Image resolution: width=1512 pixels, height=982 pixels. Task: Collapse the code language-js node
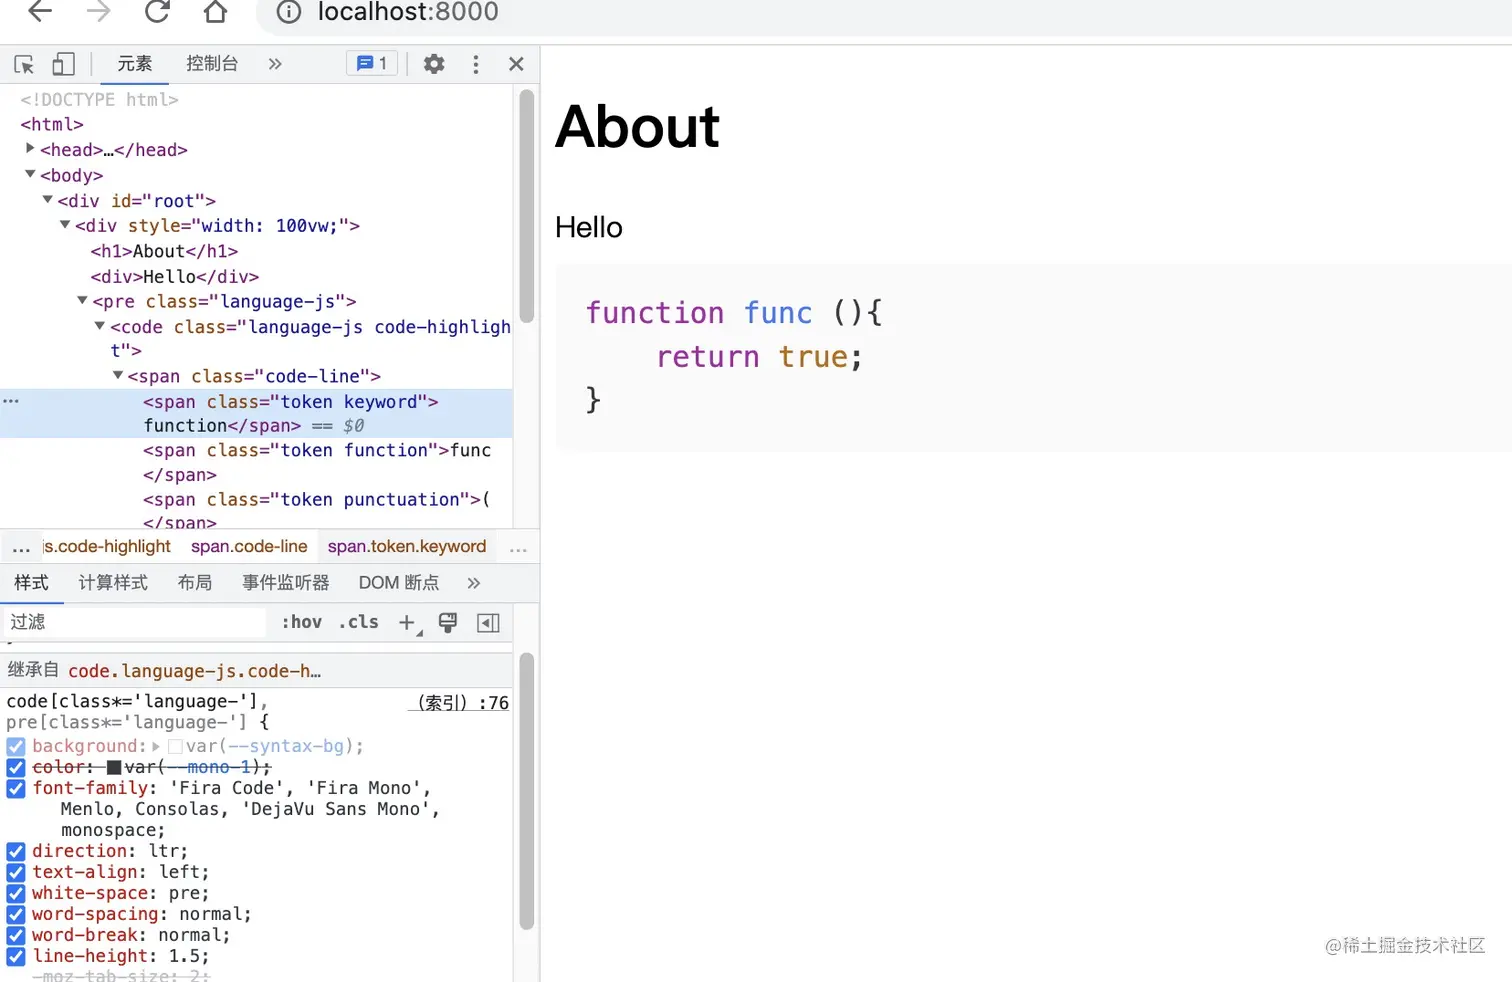[99, 325]
